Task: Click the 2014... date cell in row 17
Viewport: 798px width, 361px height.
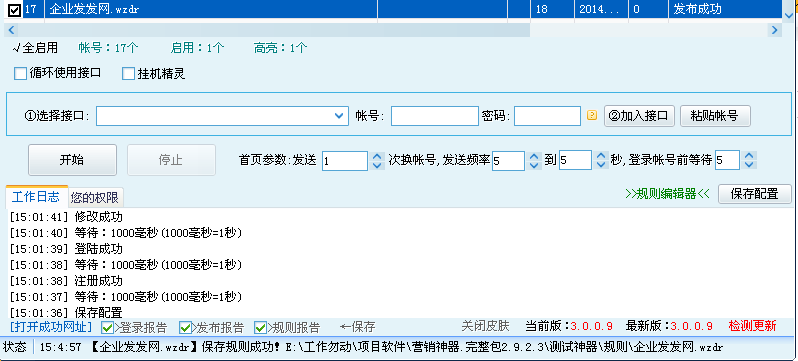Action: tap(601, 9)
